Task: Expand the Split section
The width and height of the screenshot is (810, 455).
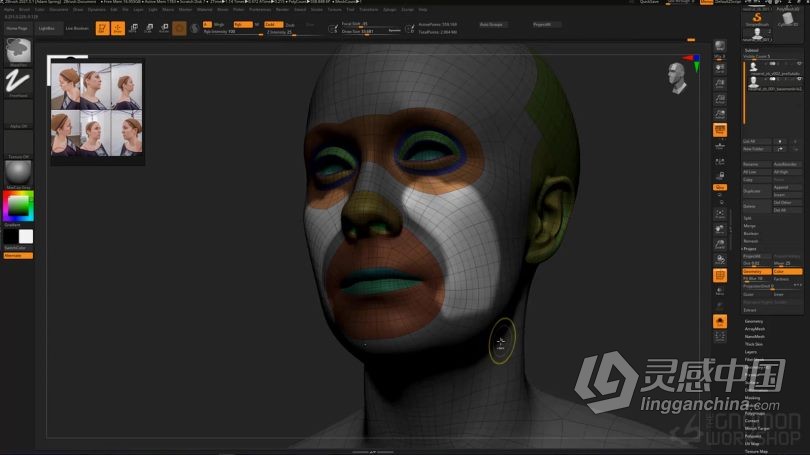Action: (x=747, y=218)
